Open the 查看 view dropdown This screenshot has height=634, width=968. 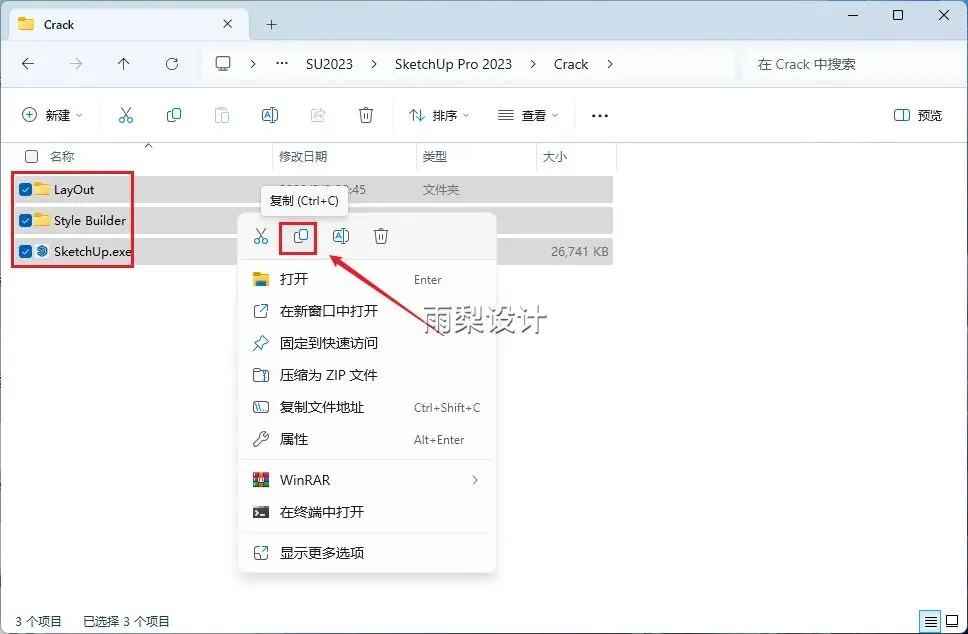(x=528, y=115)
